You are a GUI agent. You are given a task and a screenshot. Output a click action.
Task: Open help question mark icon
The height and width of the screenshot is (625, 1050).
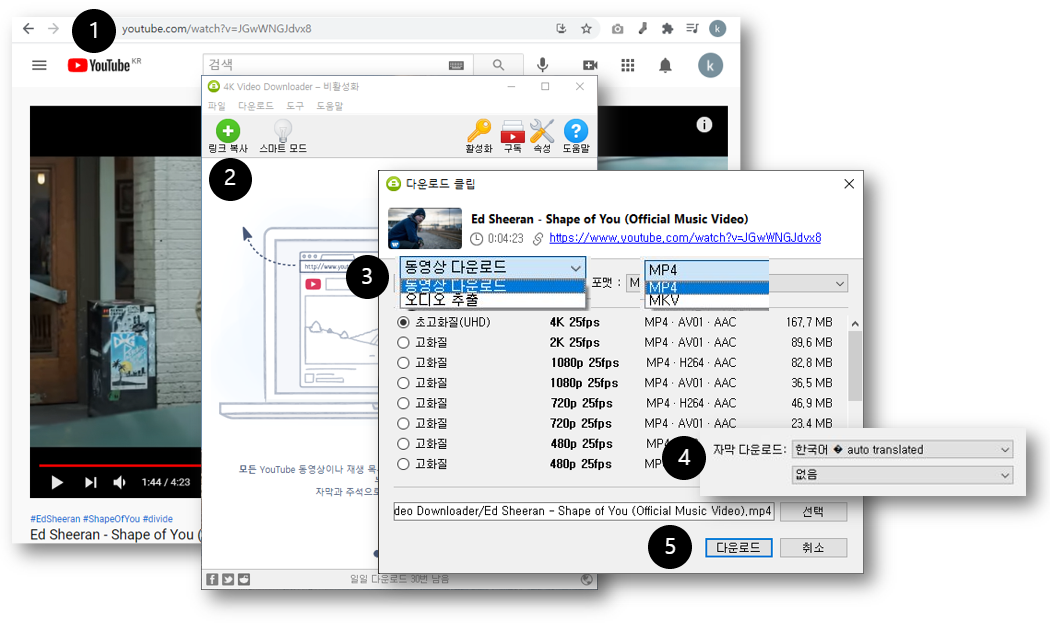coord(575,136)
